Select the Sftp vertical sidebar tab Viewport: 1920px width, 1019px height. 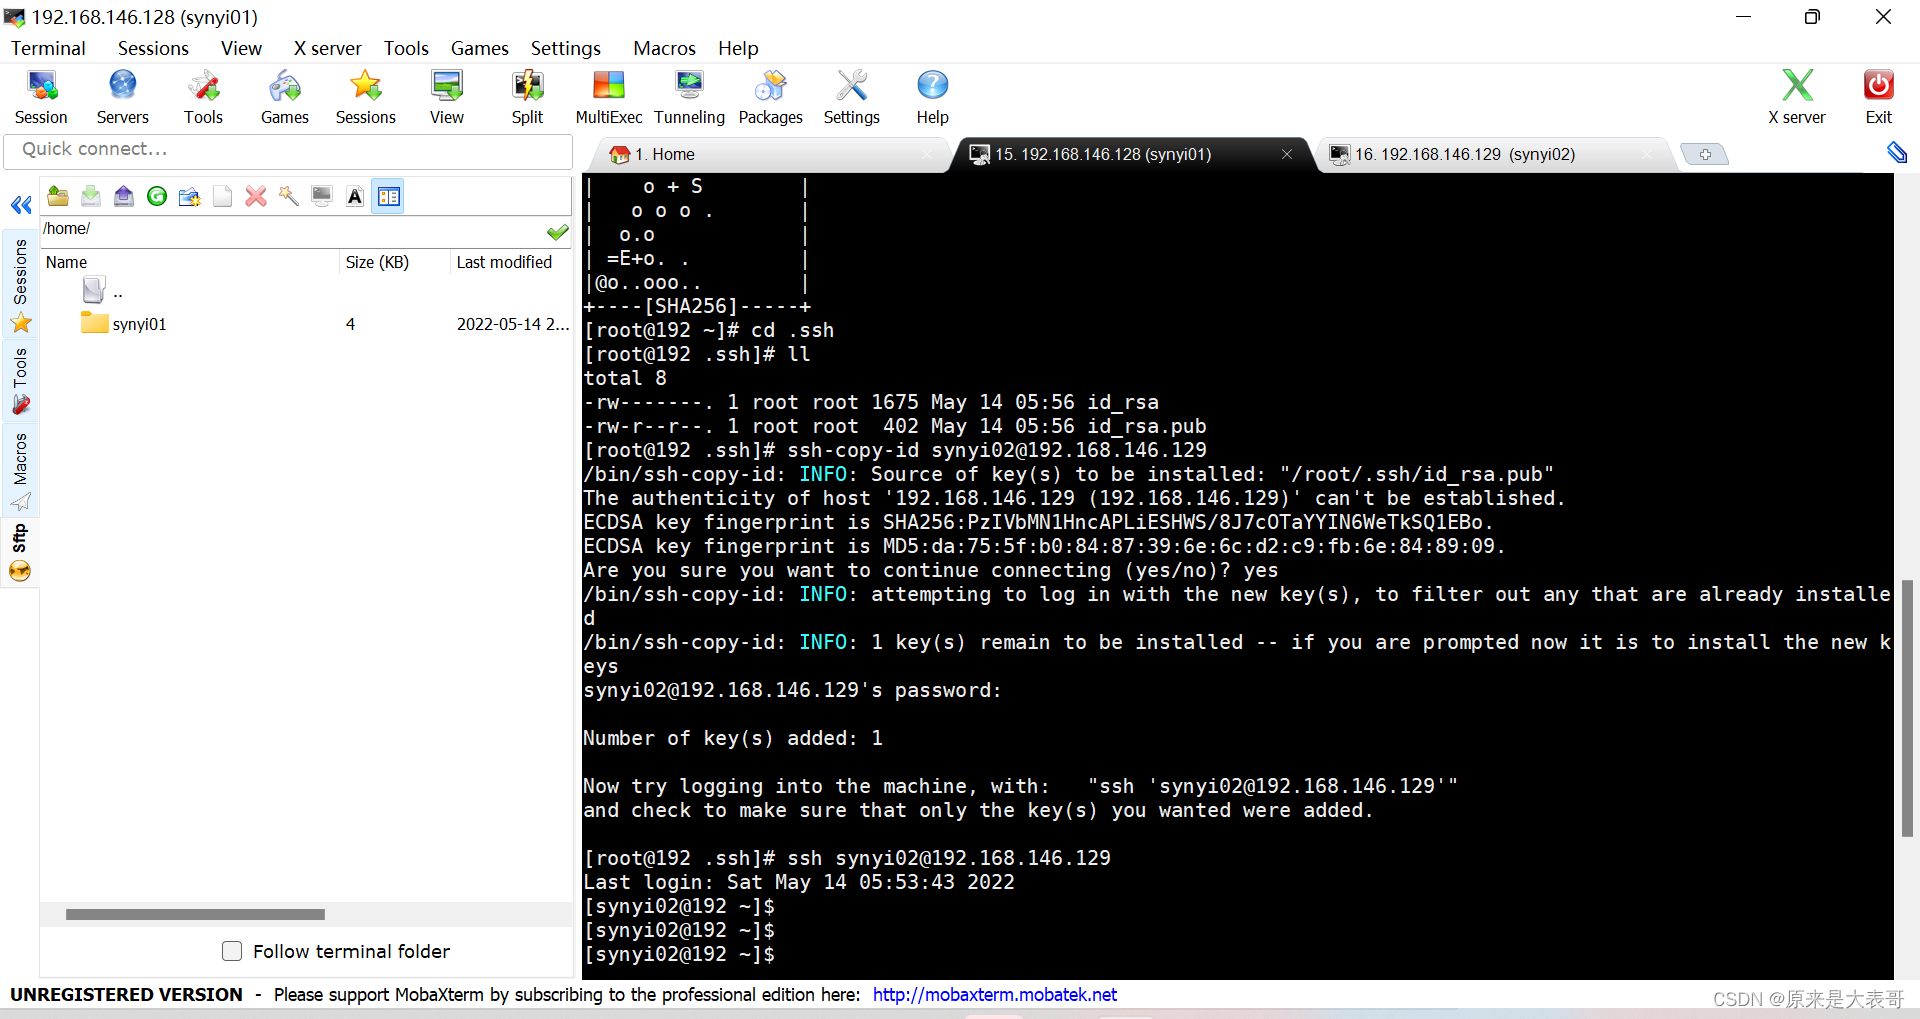pos(20,552)
